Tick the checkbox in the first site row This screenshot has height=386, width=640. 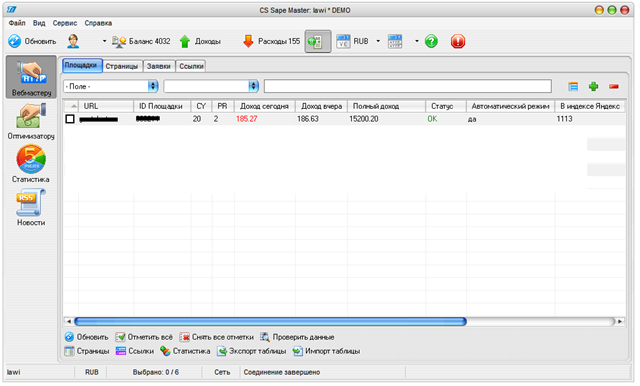pyautogui.click(x=70, y=119)
